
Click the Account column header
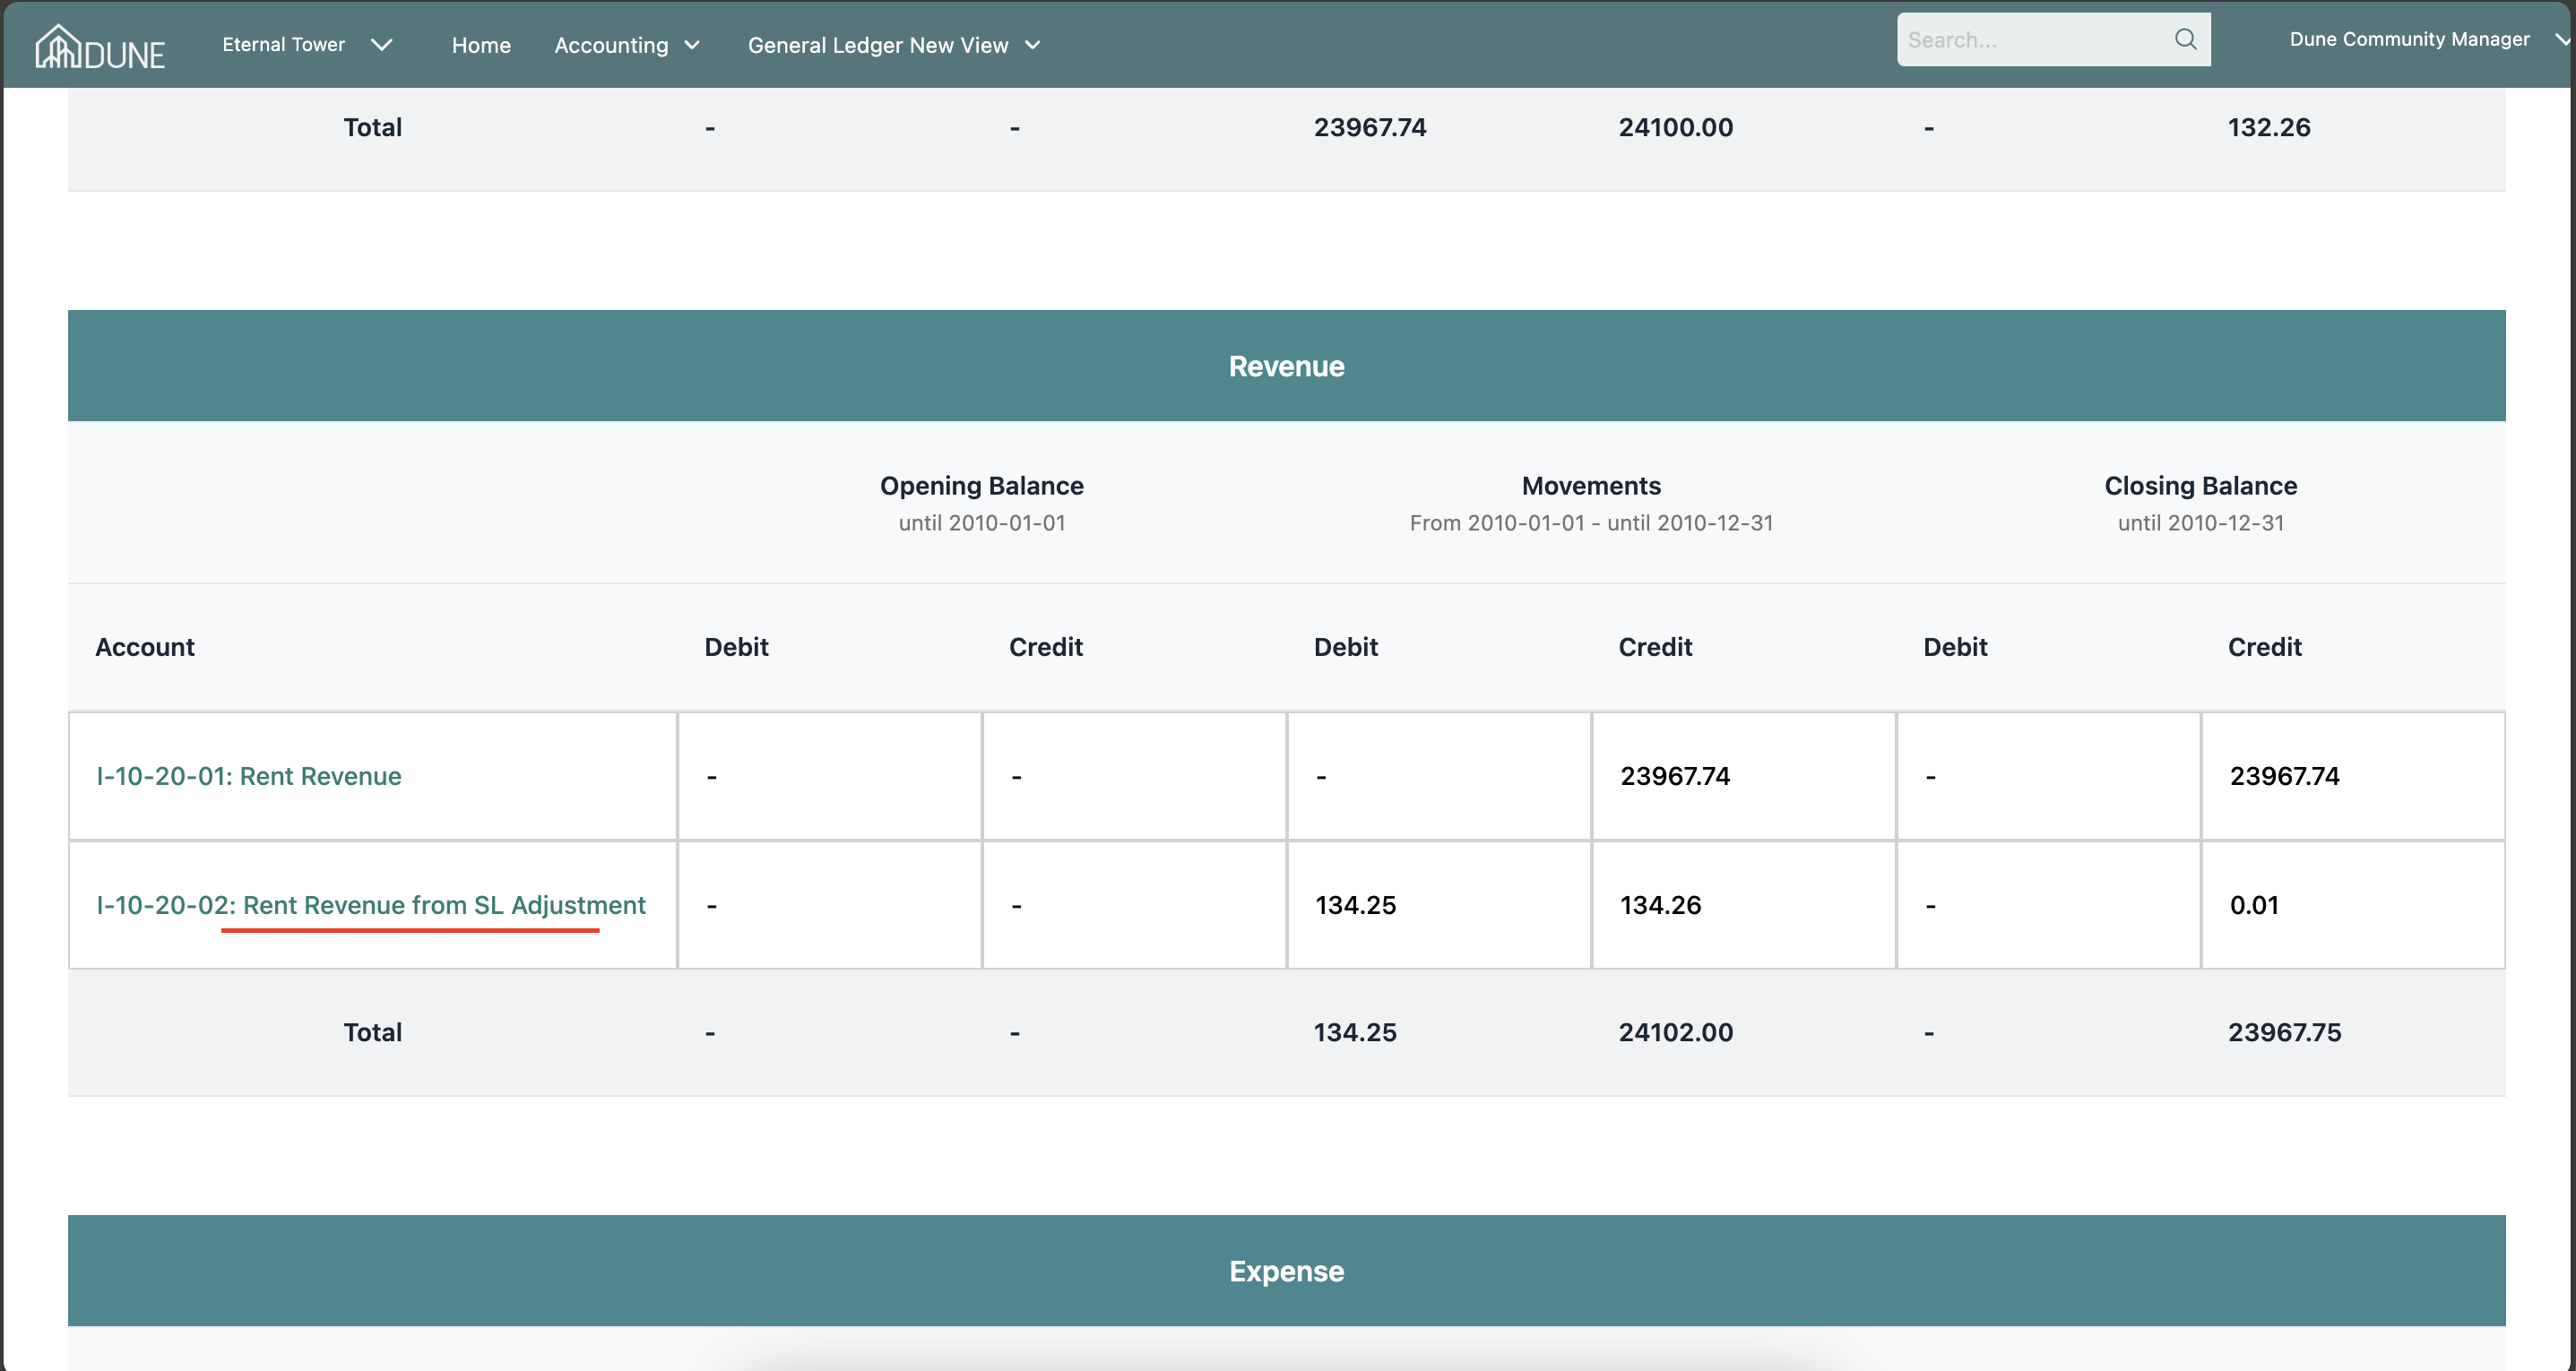(x=145, y=647)
